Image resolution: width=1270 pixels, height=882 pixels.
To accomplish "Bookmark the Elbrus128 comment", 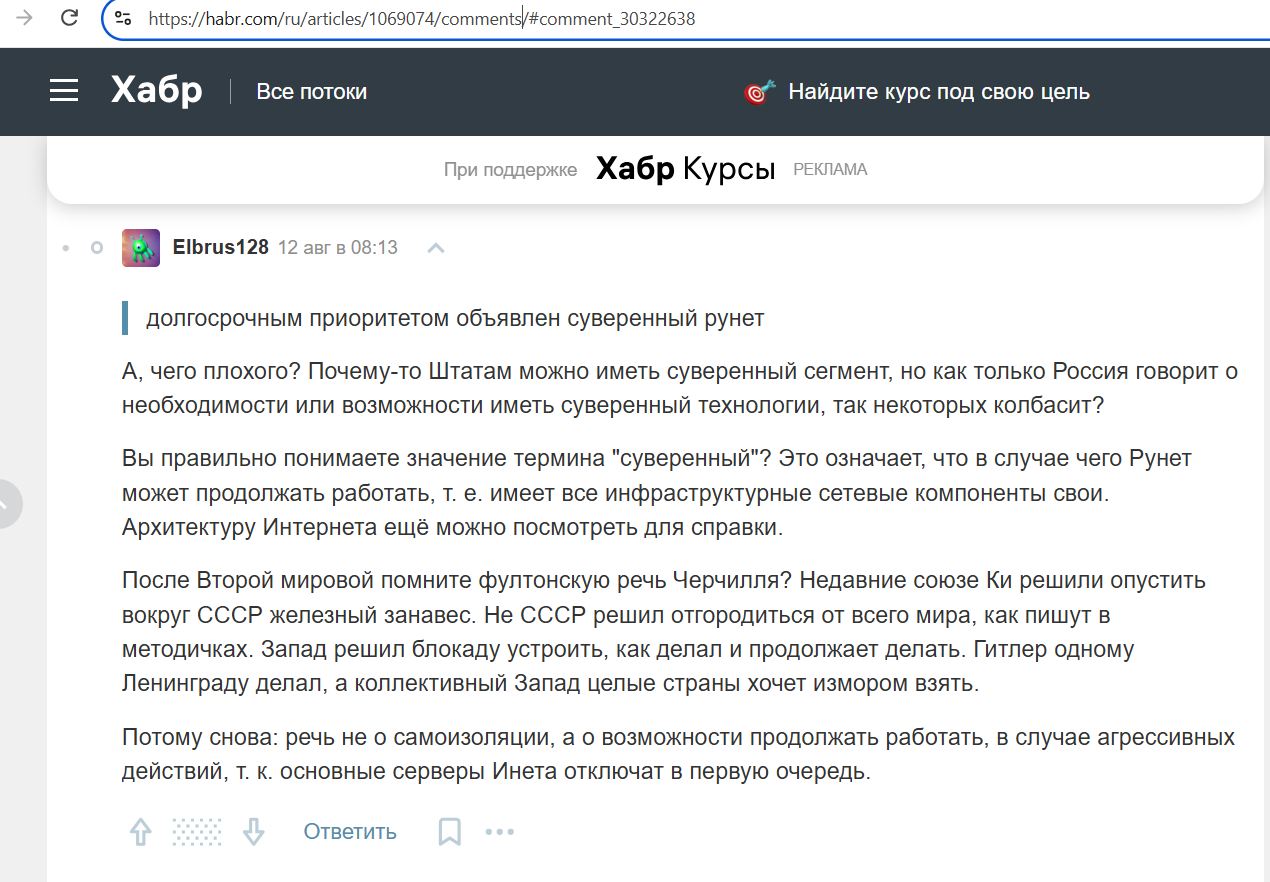I will pyautogui.click(x=450, y=832).
